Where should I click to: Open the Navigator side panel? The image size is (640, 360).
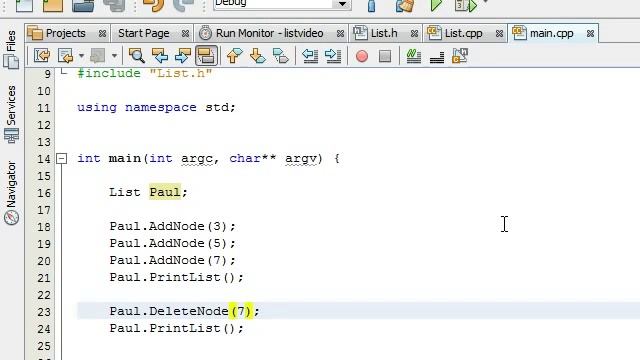[11, 193]
